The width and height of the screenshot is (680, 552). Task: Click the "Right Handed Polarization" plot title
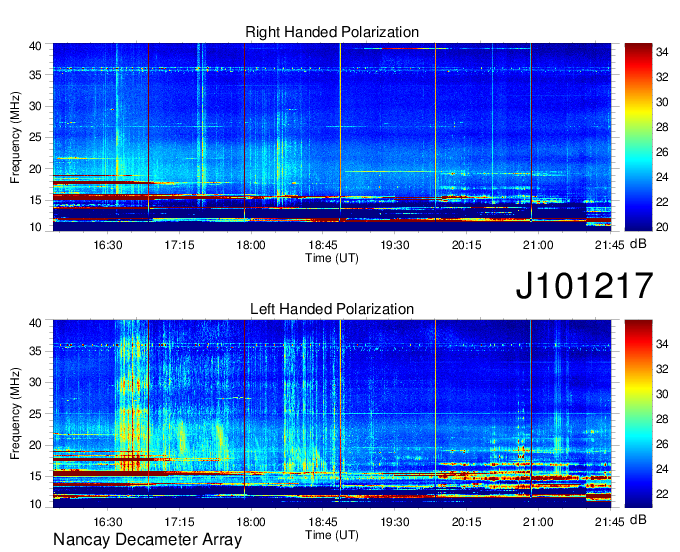(332, 32)
